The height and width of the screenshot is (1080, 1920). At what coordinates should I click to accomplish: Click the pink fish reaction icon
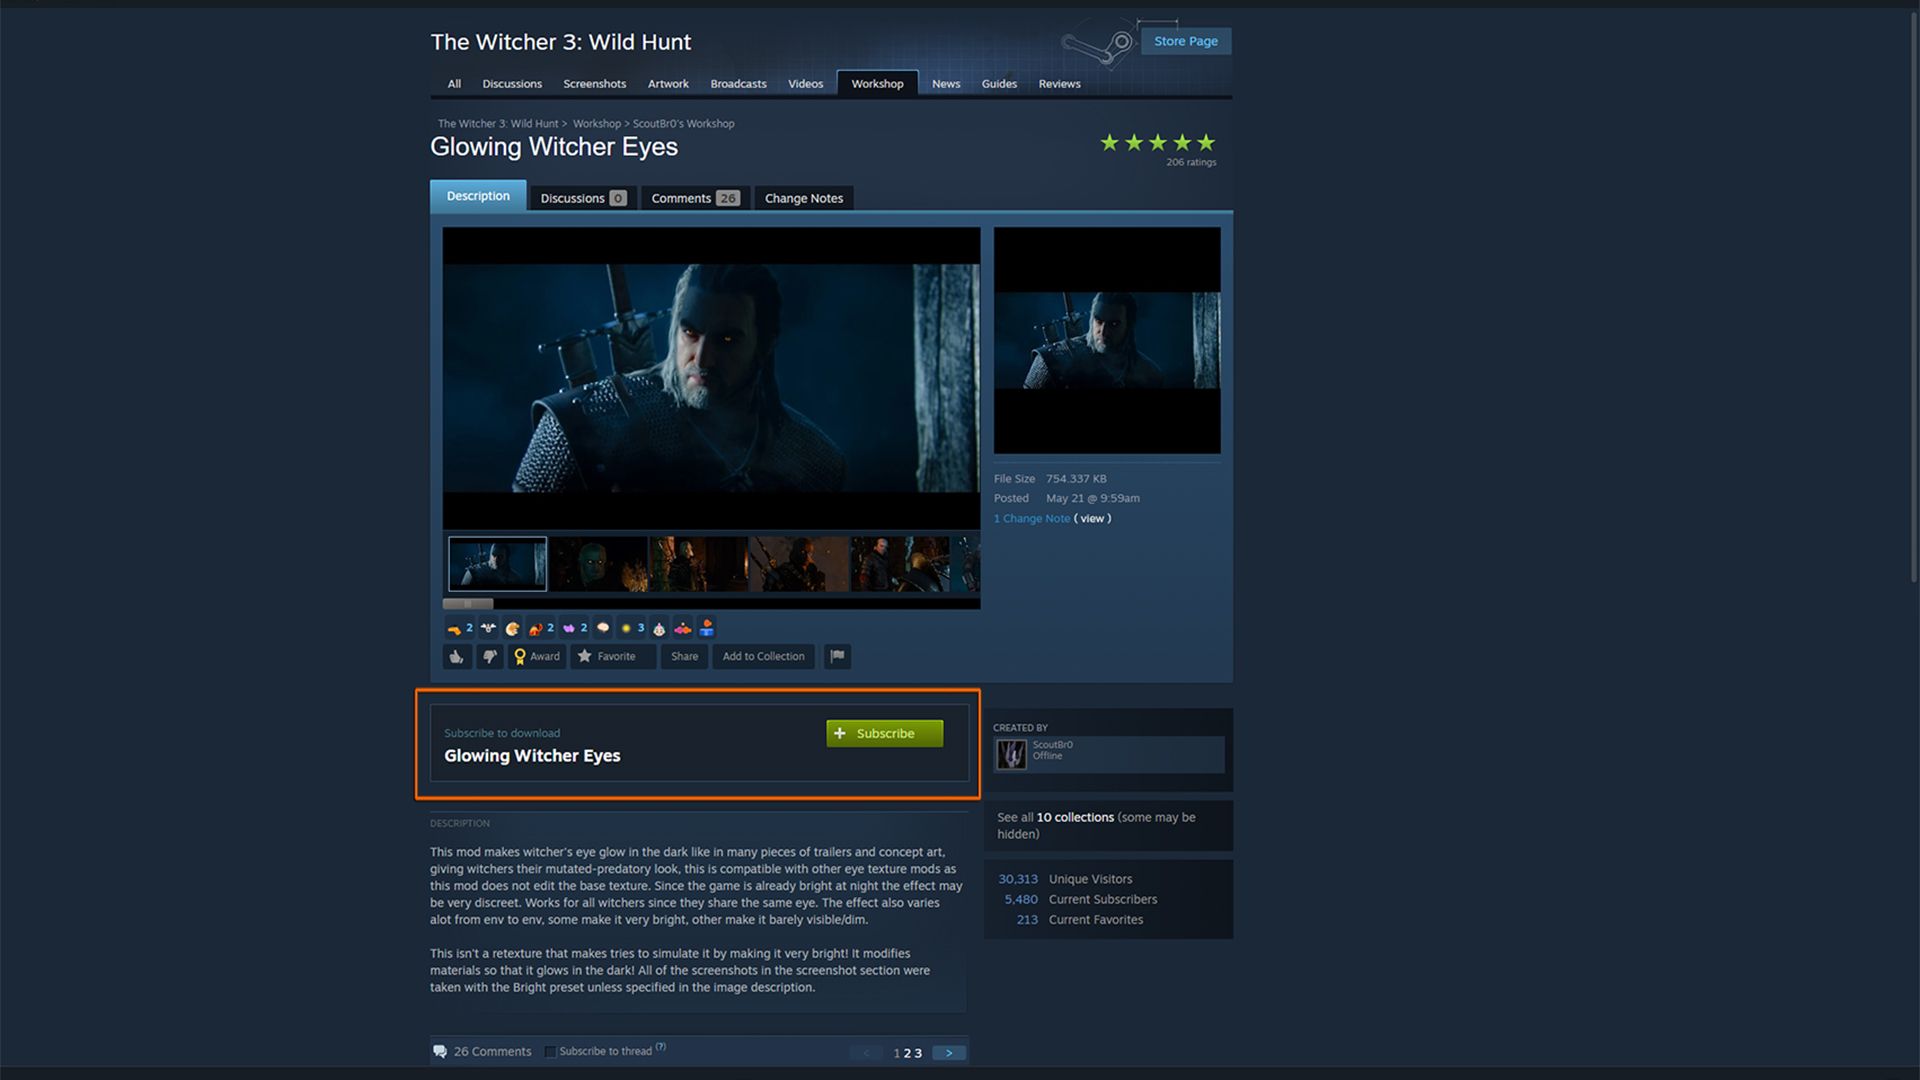click(x=683, y=629)
